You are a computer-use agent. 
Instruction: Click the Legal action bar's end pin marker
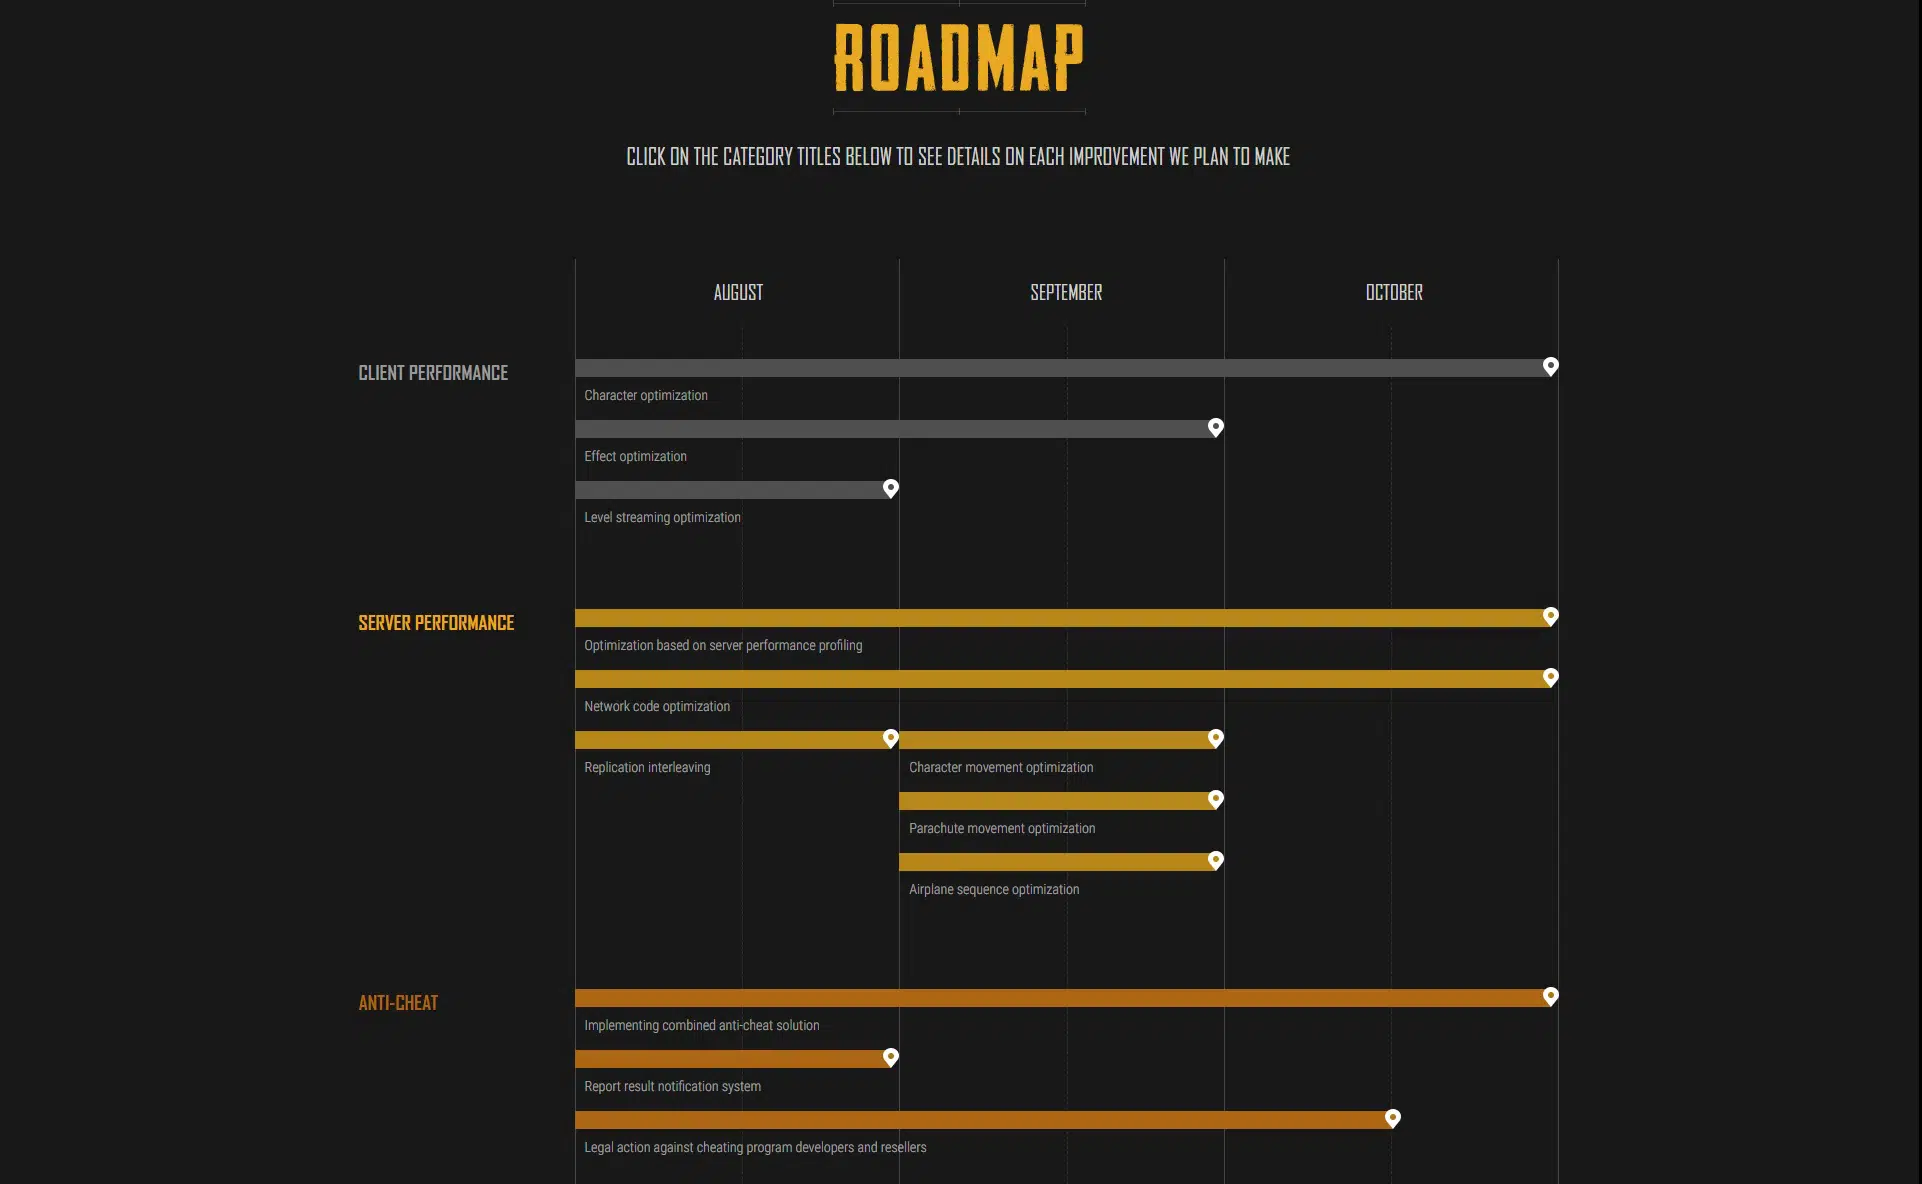(x=1392, y=1118)
